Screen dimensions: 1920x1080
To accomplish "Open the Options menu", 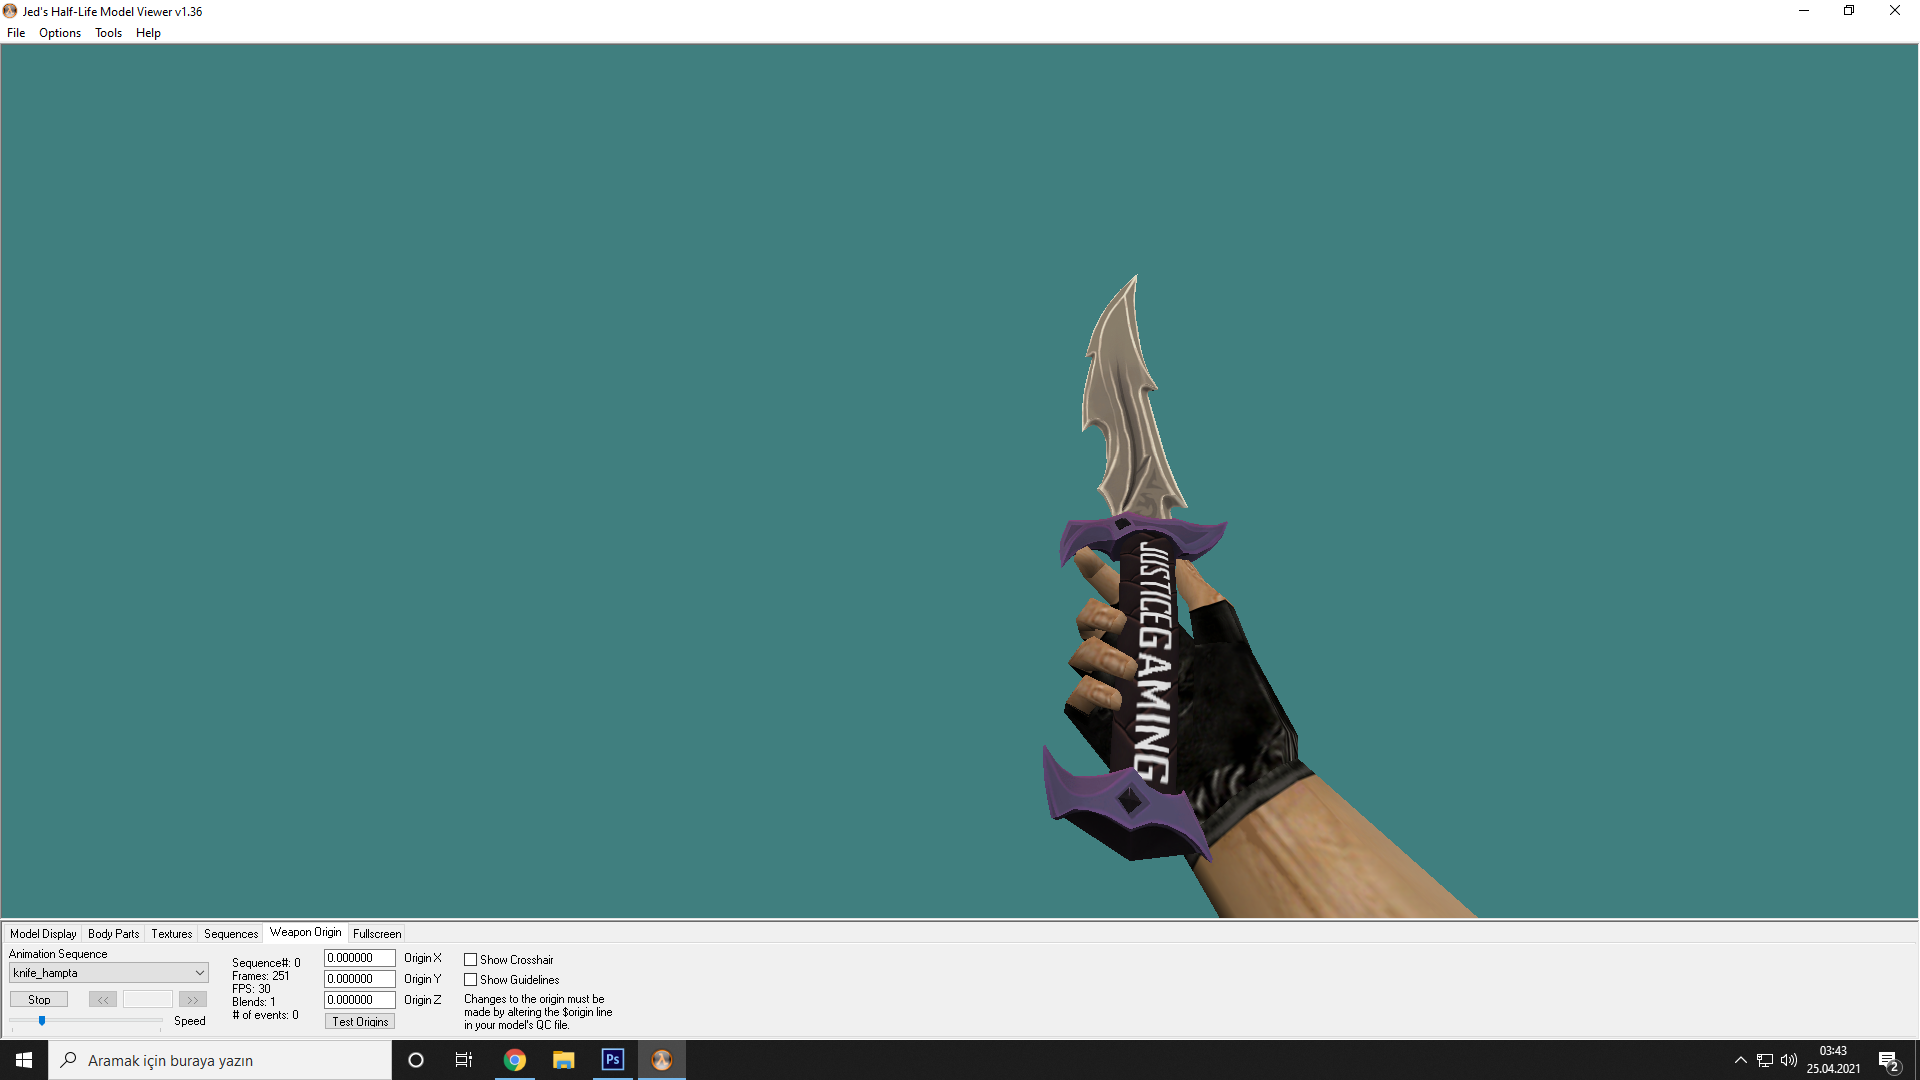I will tap(60, 33).
